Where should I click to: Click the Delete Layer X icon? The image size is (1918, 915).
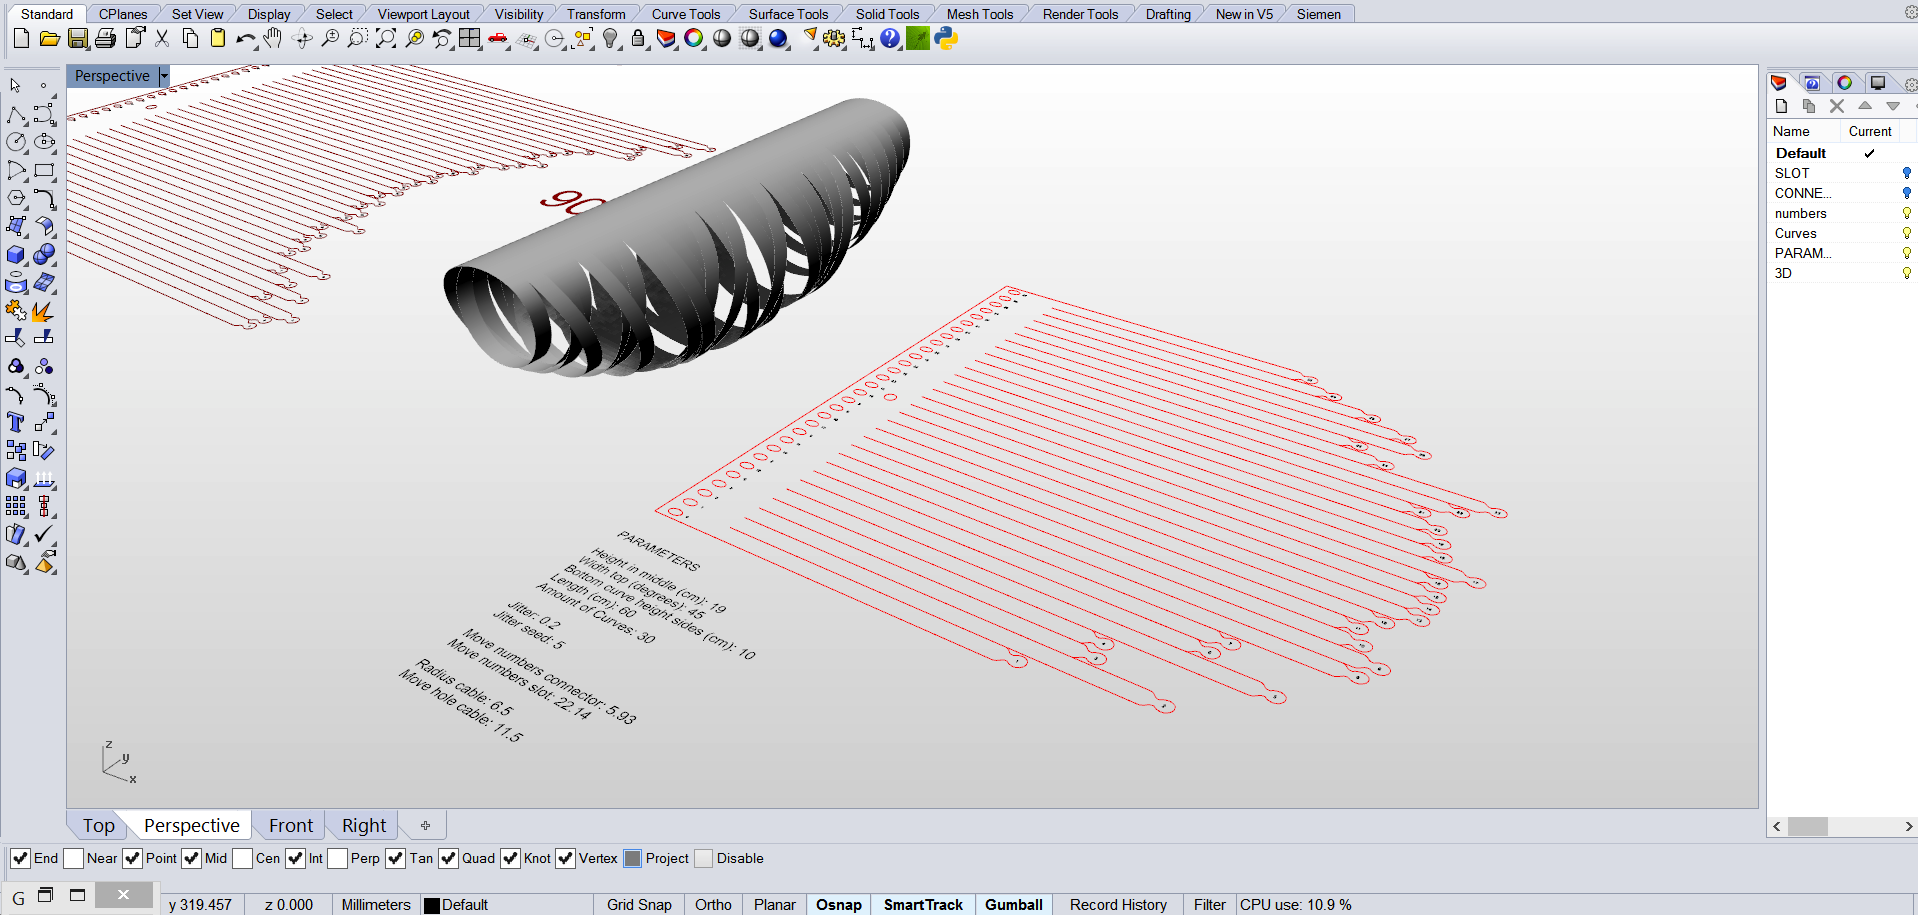pyautogui.click(x=1837, y=106)
